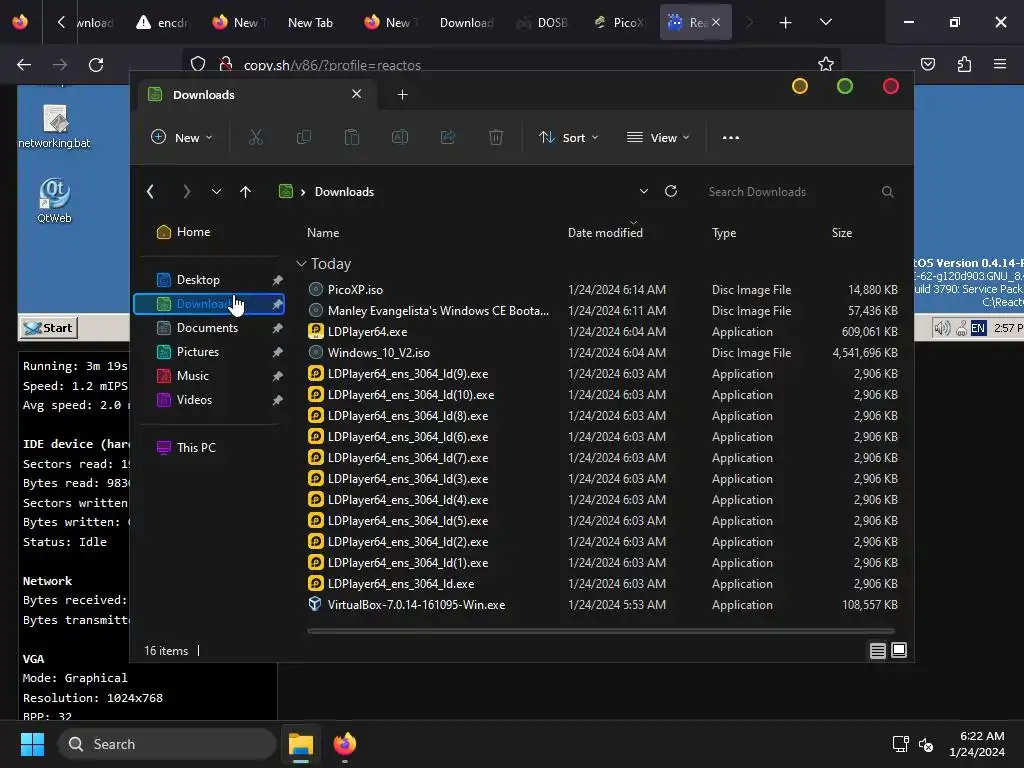The height and width of the screenshot is (768, 1024).
Task: Open the Firefox Pocket icon
Action: coord(928,64)
